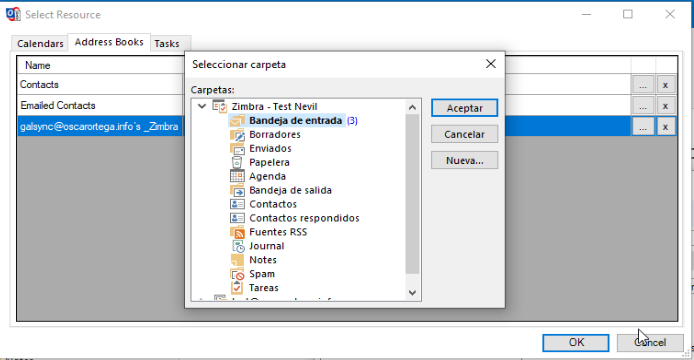Maximize the Select Resource window
694x360 pixels.
(628, 14)
